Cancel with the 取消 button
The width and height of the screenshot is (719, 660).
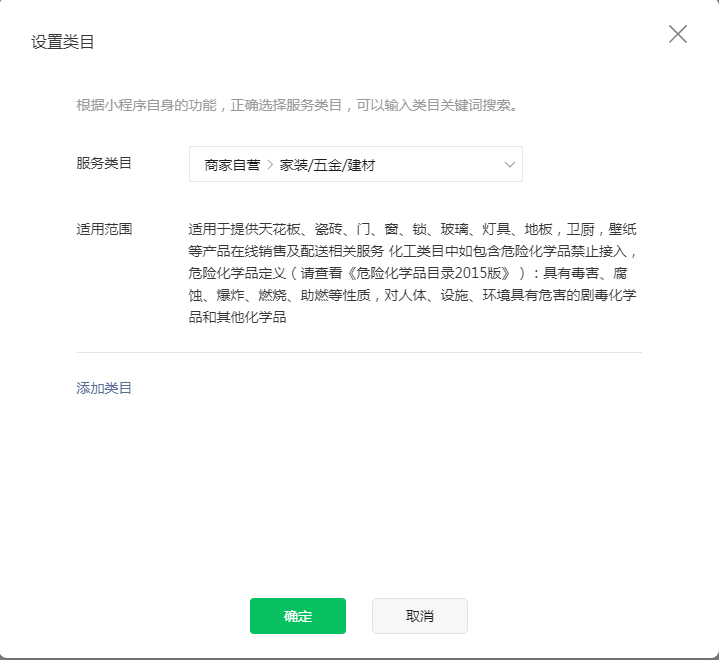420,616
